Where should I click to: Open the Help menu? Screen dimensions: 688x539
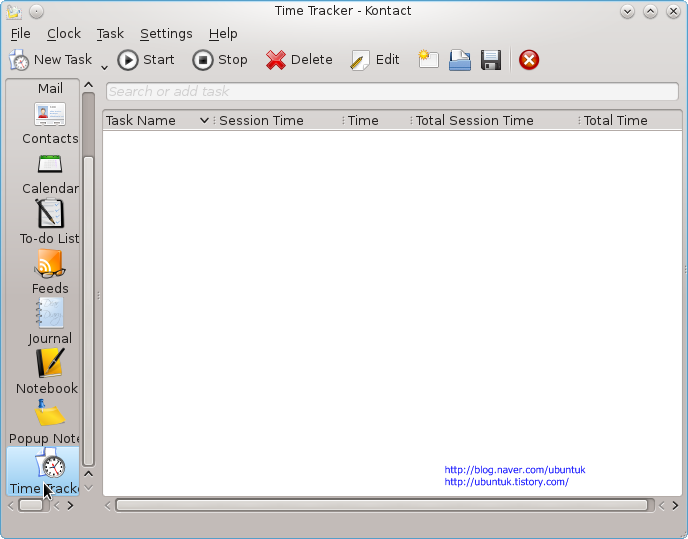click(x=223, y=34)
